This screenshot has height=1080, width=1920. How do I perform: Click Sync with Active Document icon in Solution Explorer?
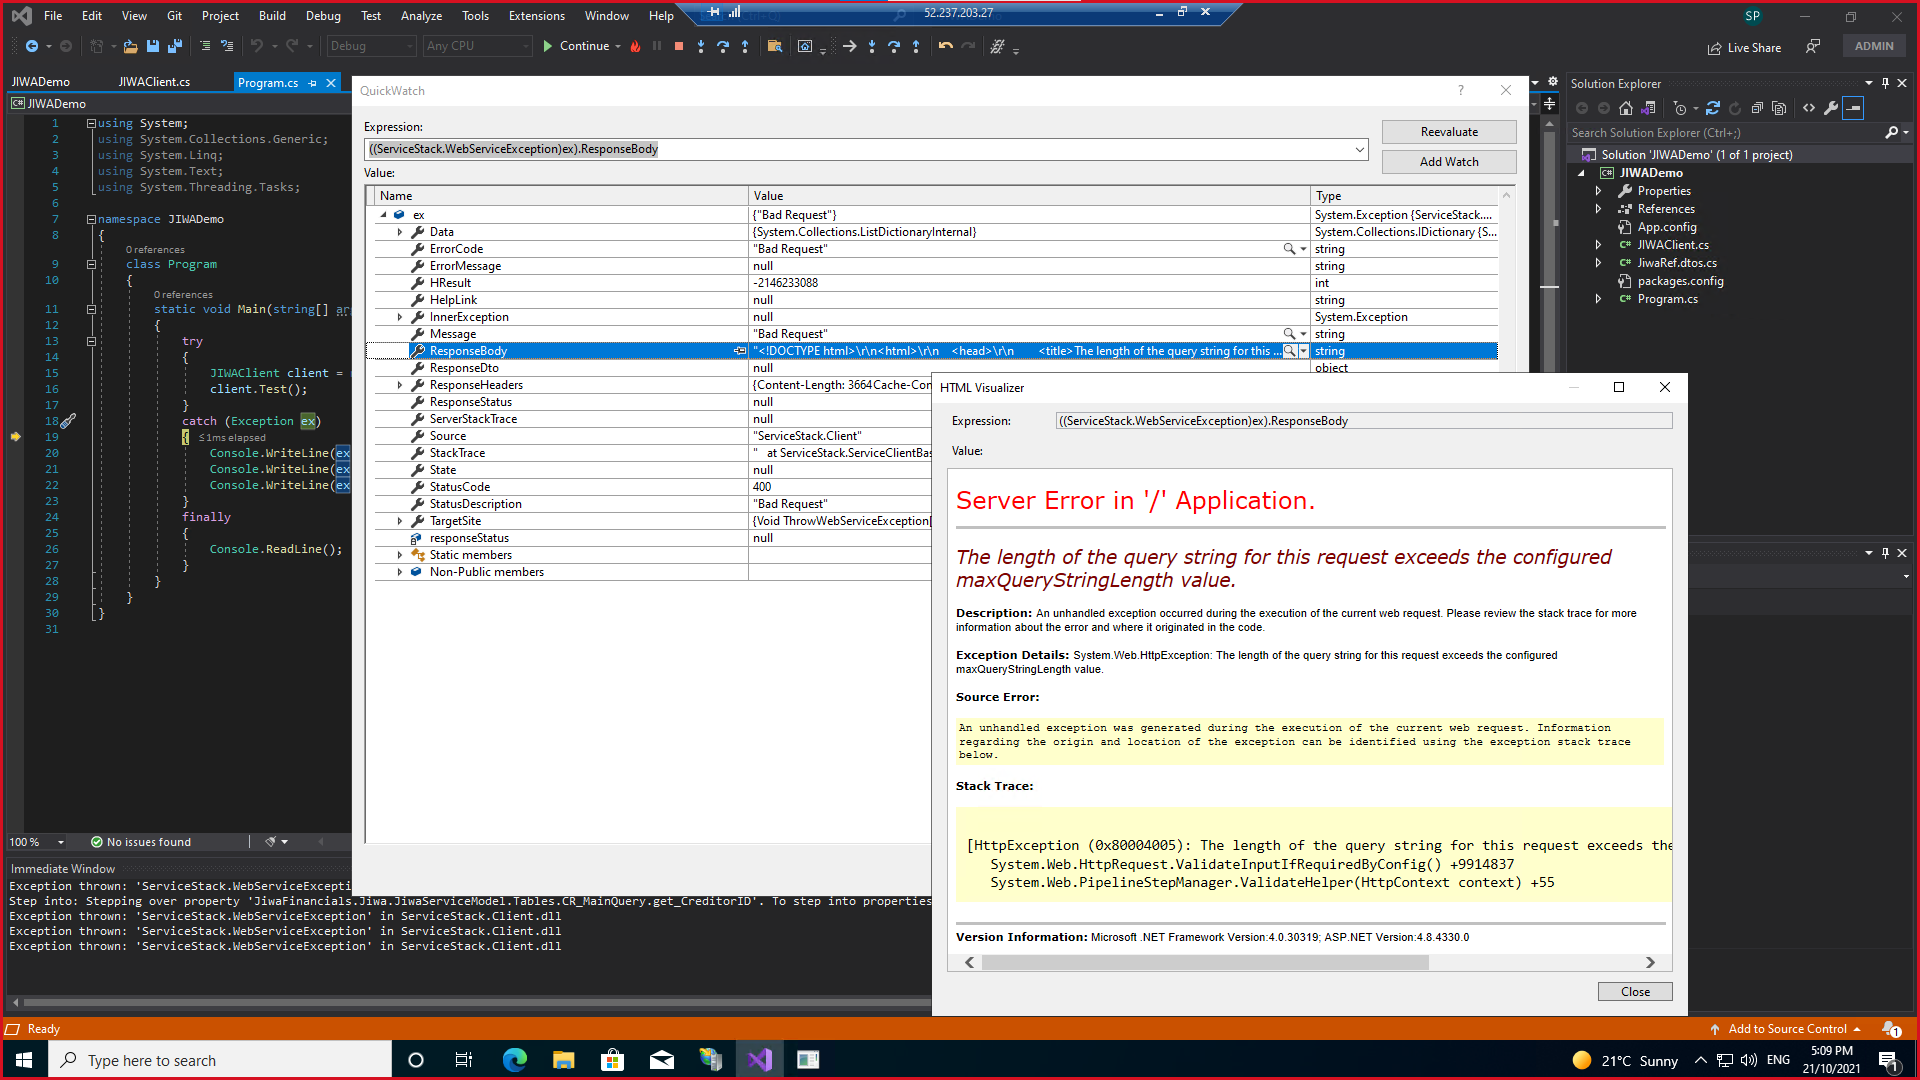[x=1713, y=108]
